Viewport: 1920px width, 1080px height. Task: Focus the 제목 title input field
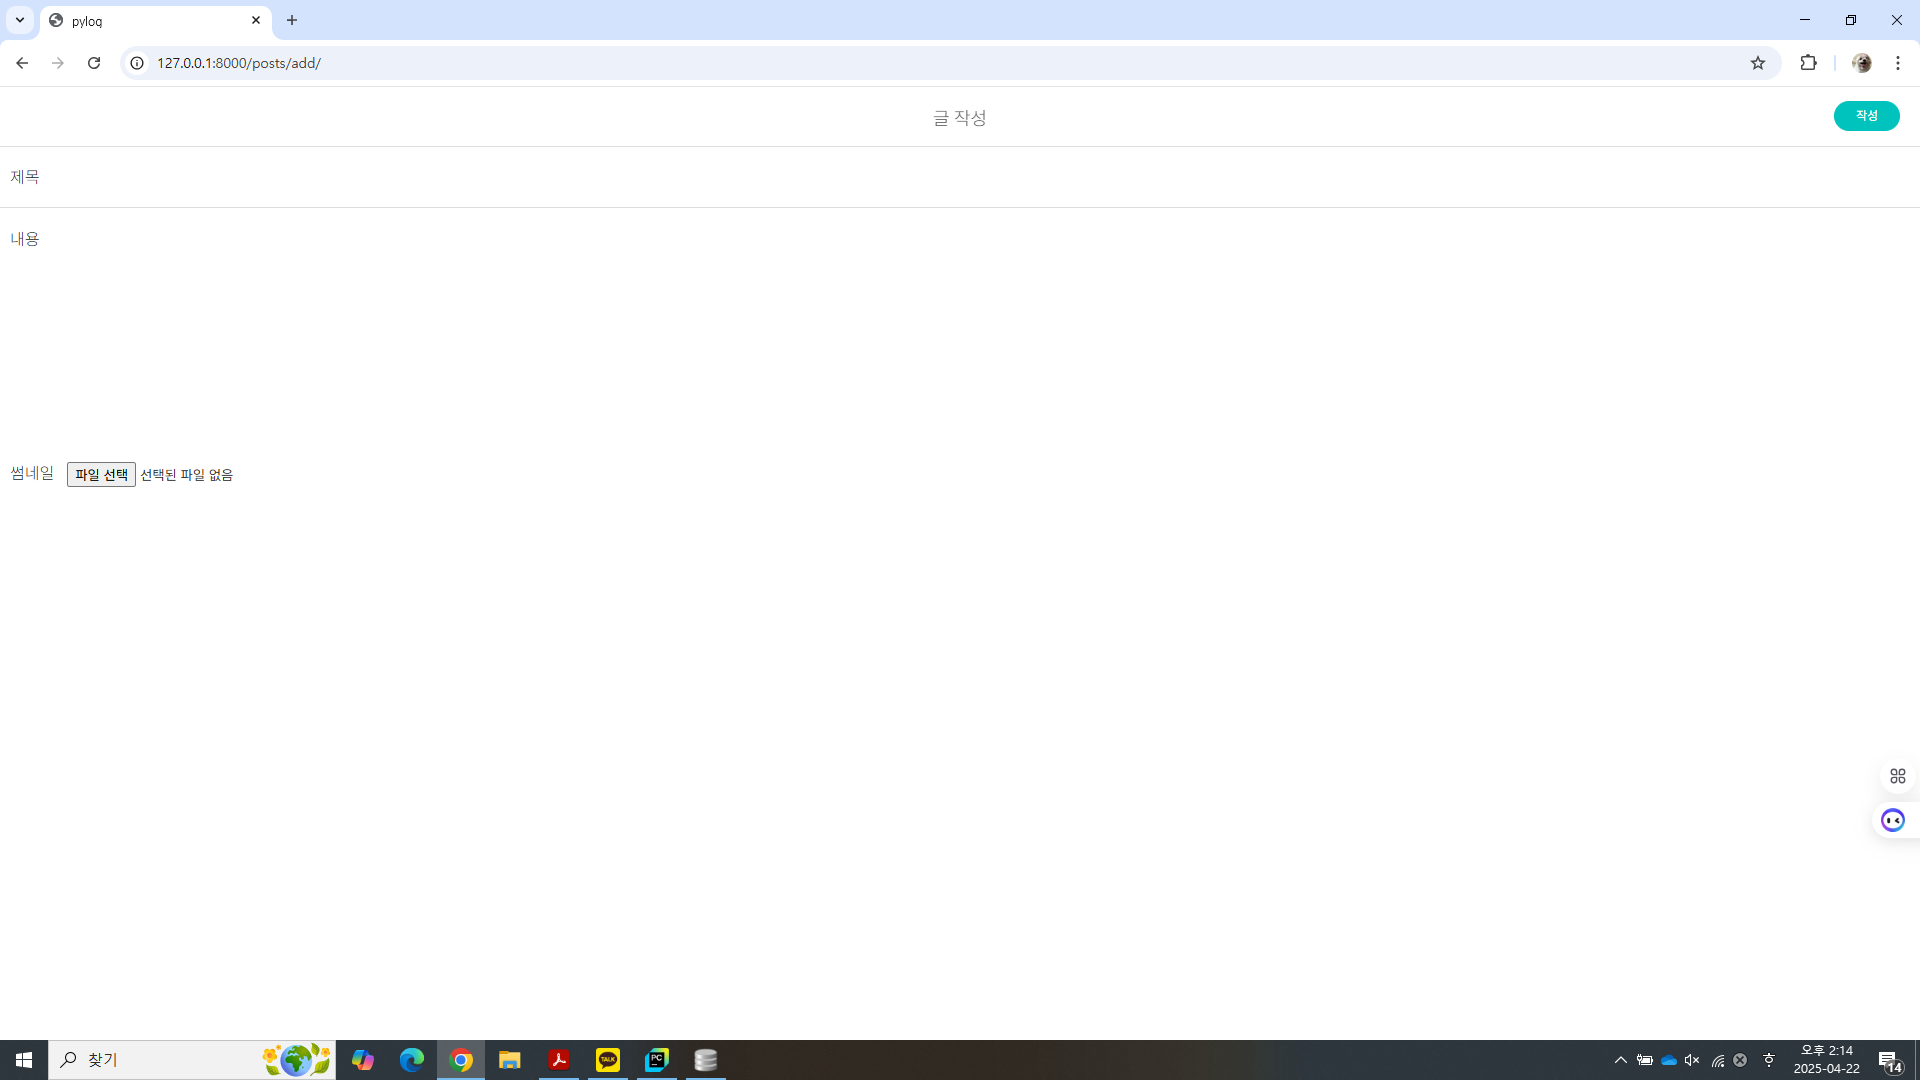(960, 177)
